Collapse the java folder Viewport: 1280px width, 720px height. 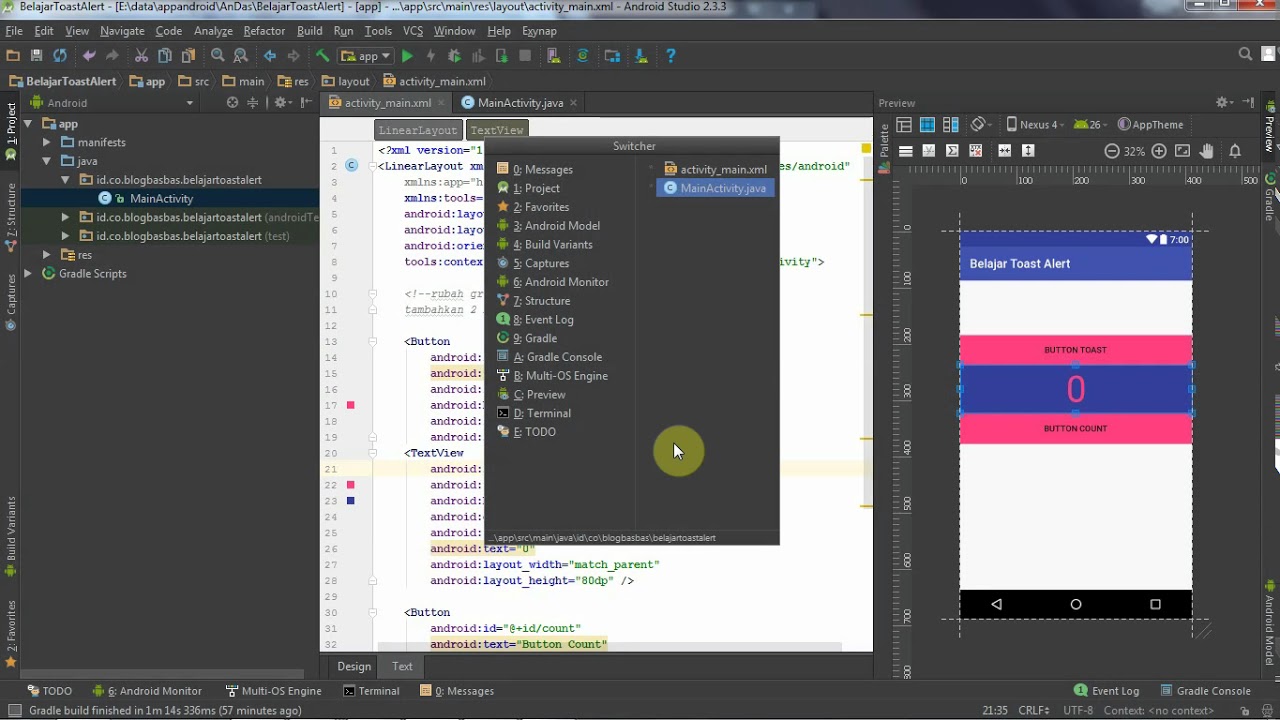46,161
